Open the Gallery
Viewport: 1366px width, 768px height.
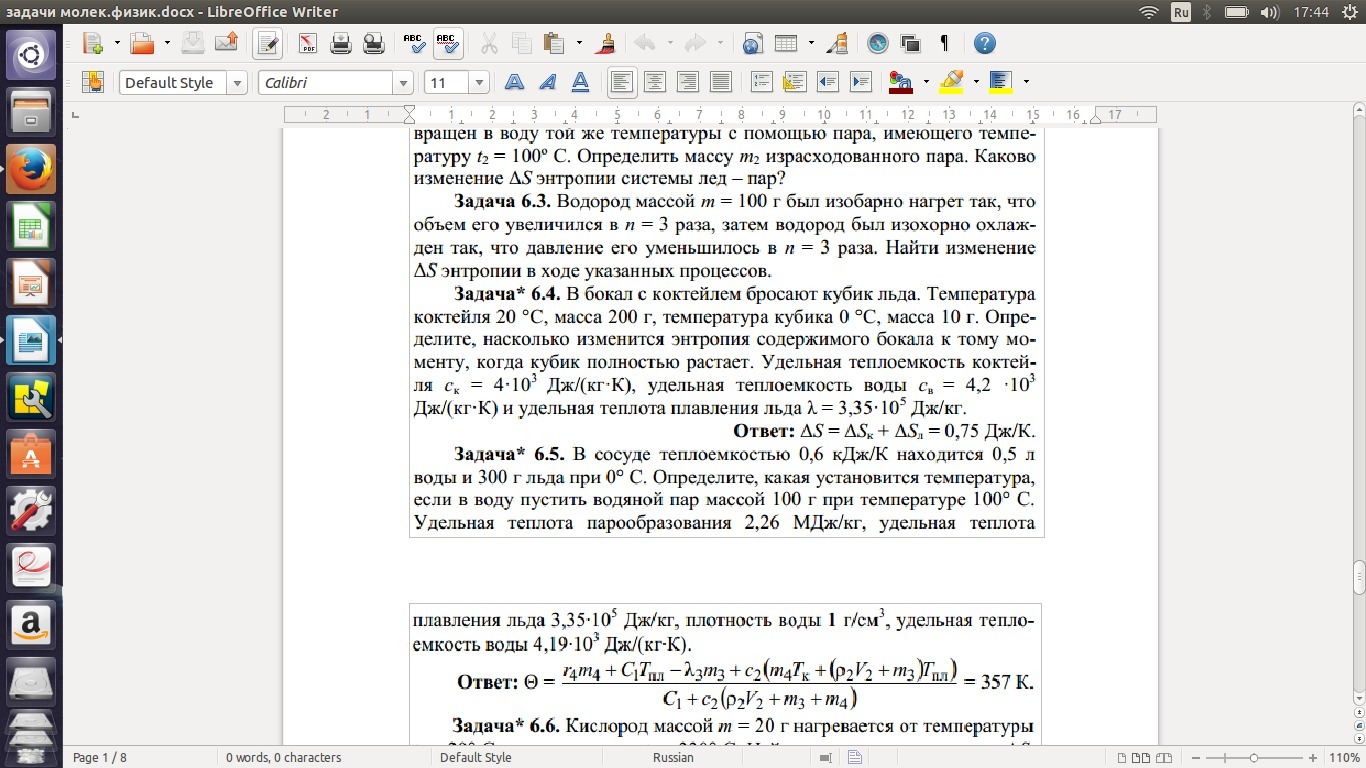coord(911,43)
